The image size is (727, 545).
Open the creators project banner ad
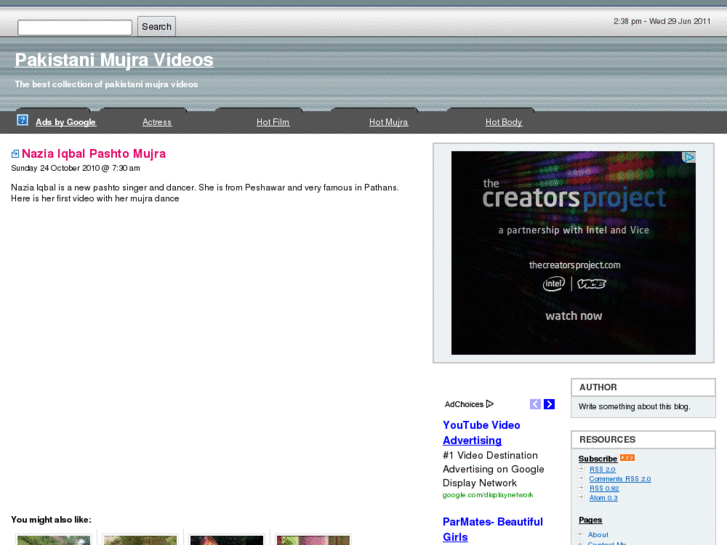pos(573,253)
